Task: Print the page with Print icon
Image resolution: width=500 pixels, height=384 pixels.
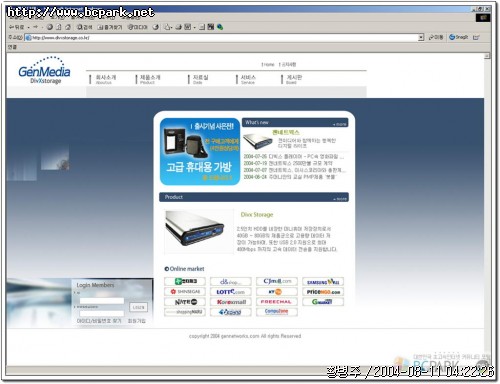Action: [179, 27]
